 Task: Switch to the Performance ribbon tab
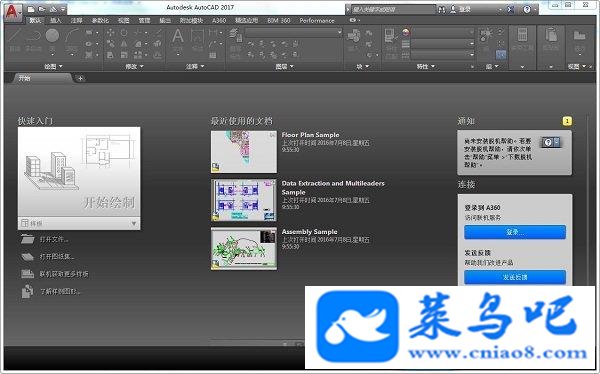317,21
